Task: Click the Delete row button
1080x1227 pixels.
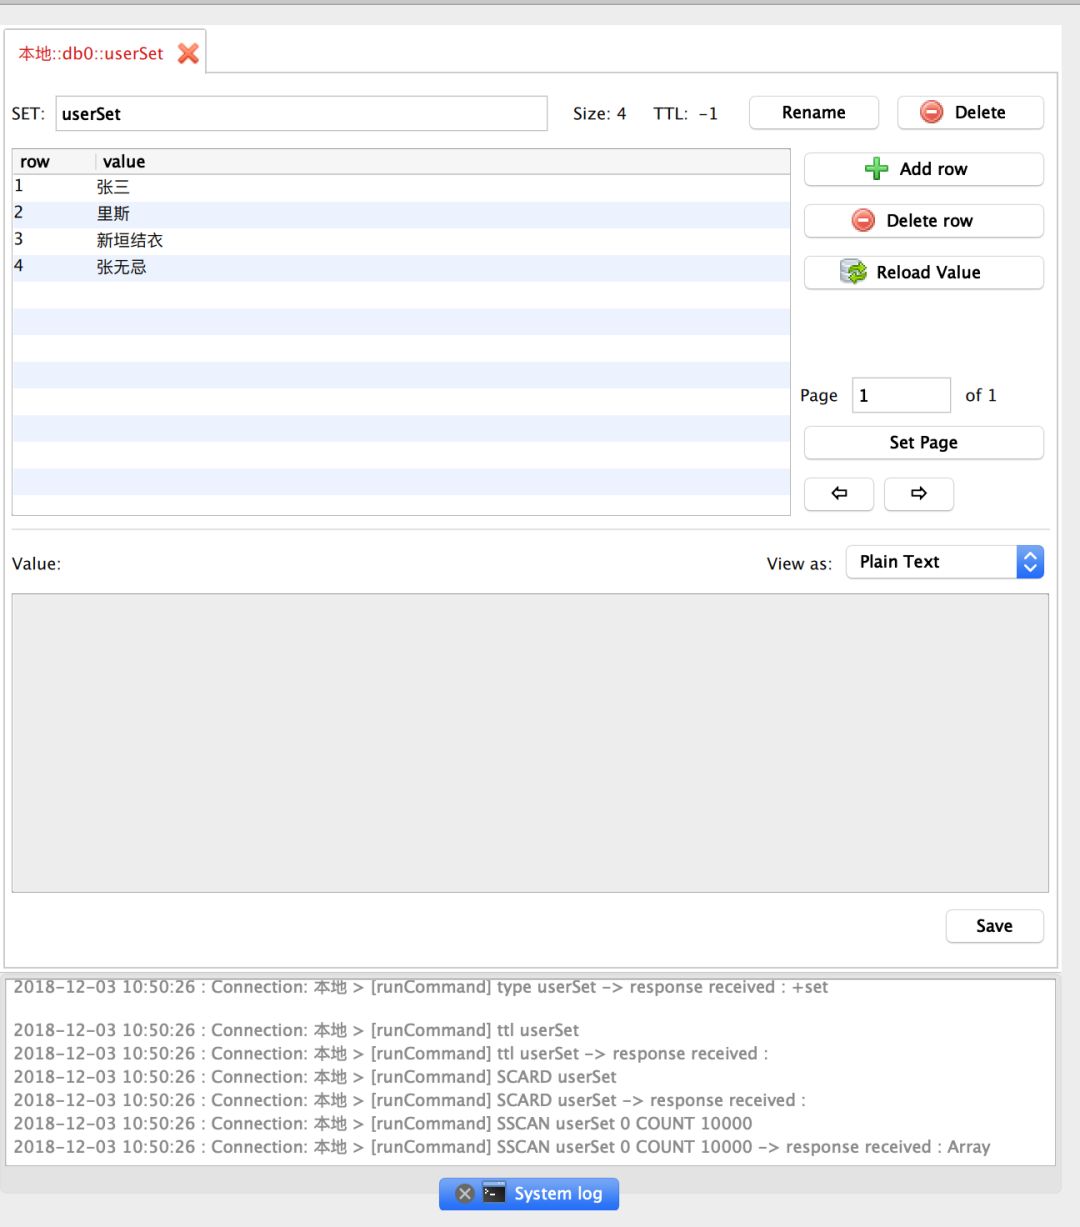Action: (x=923, y=221)
